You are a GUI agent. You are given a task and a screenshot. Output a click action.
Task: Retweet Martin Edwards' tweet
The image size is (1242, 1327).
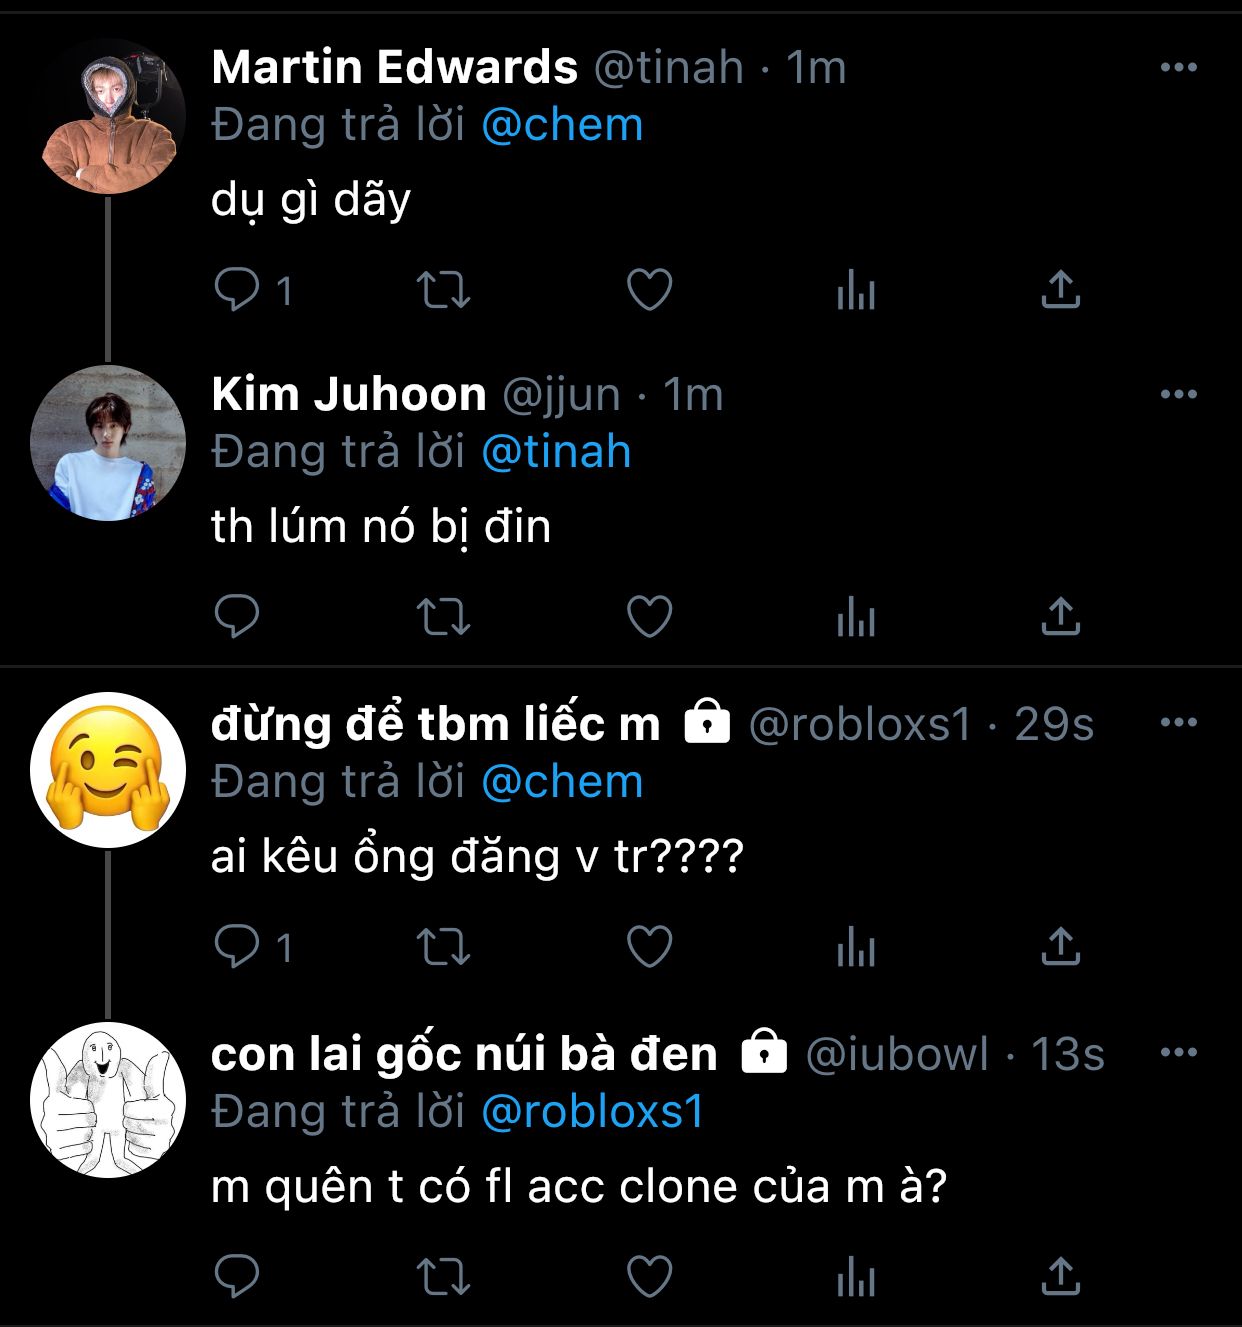443,290
